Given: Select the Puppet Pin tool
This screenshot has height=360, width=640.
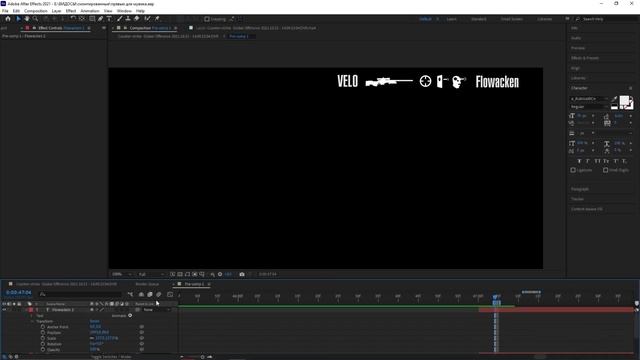Looking at the screenshot, I should [x=157, y=19].
